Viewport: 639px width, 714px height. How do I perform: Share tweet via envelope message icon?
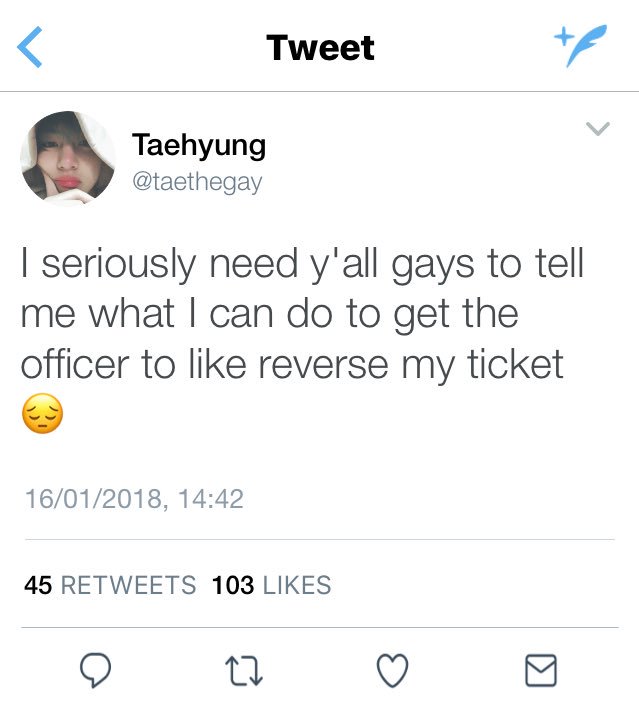coord(541,670)
